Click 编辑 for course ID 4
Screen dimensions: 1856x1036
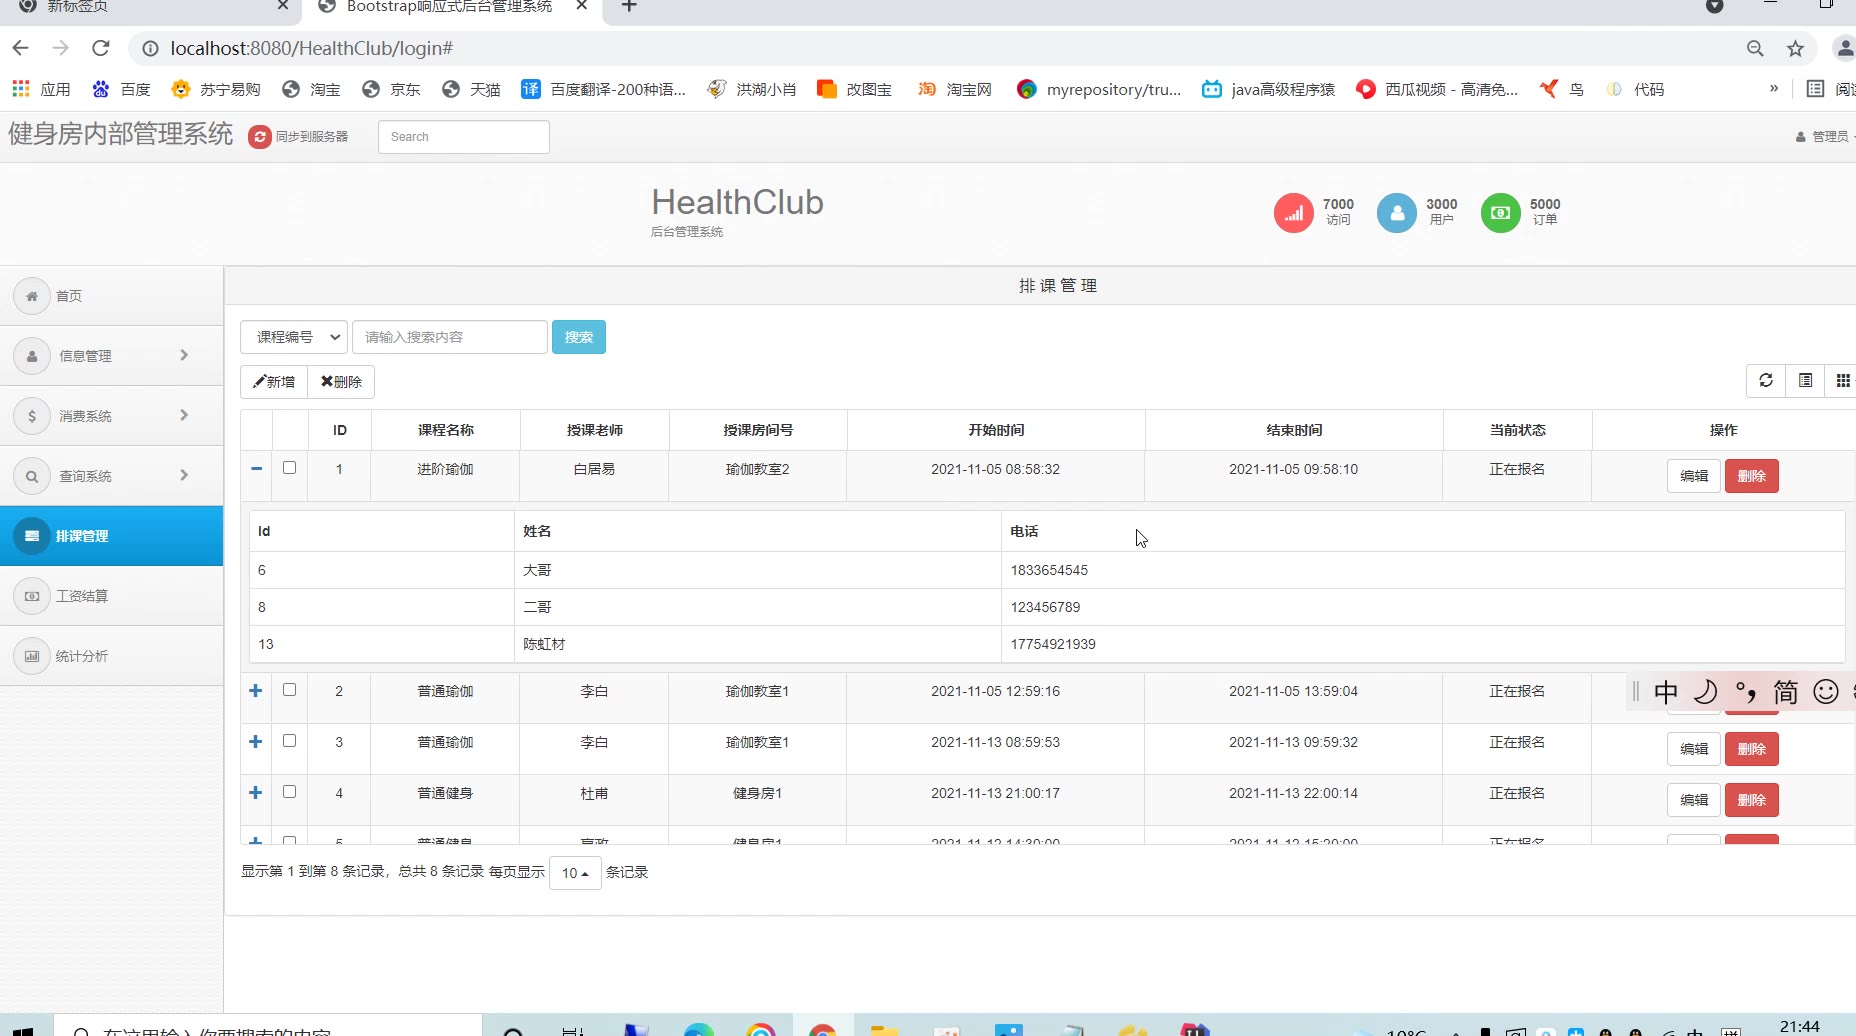1694,800
